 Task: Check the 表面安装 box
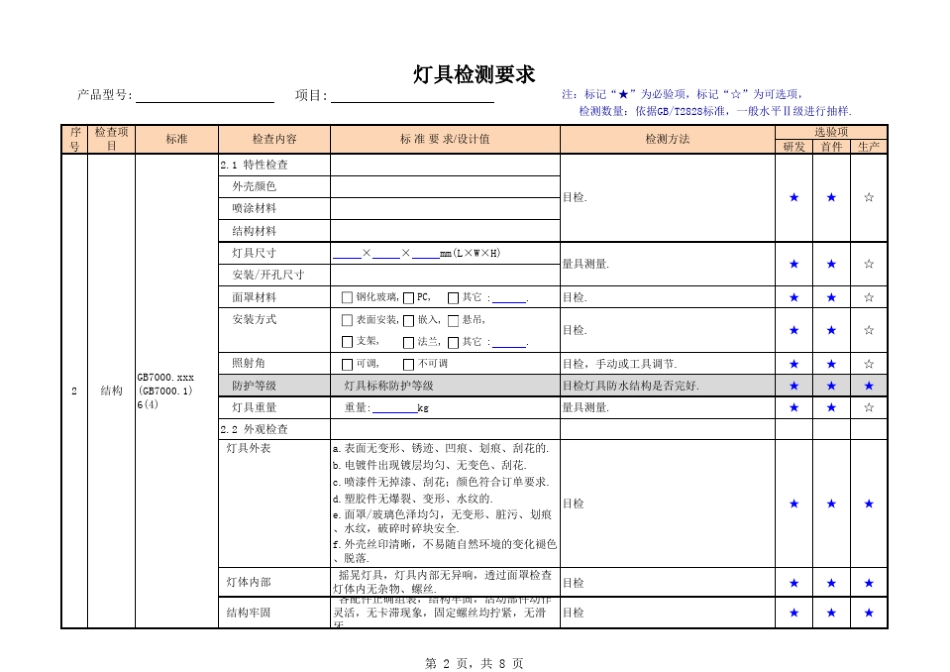click(x=347, y=320)
